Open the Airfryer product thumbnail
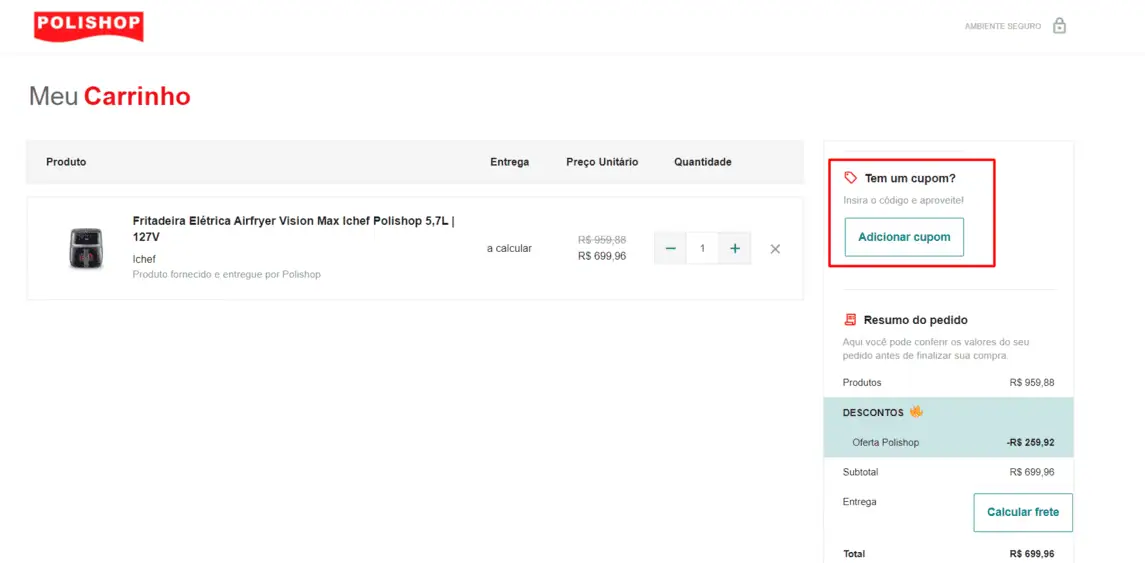Image resolution: width=1145 pixels, height=563 pixels. coord(85,248)
